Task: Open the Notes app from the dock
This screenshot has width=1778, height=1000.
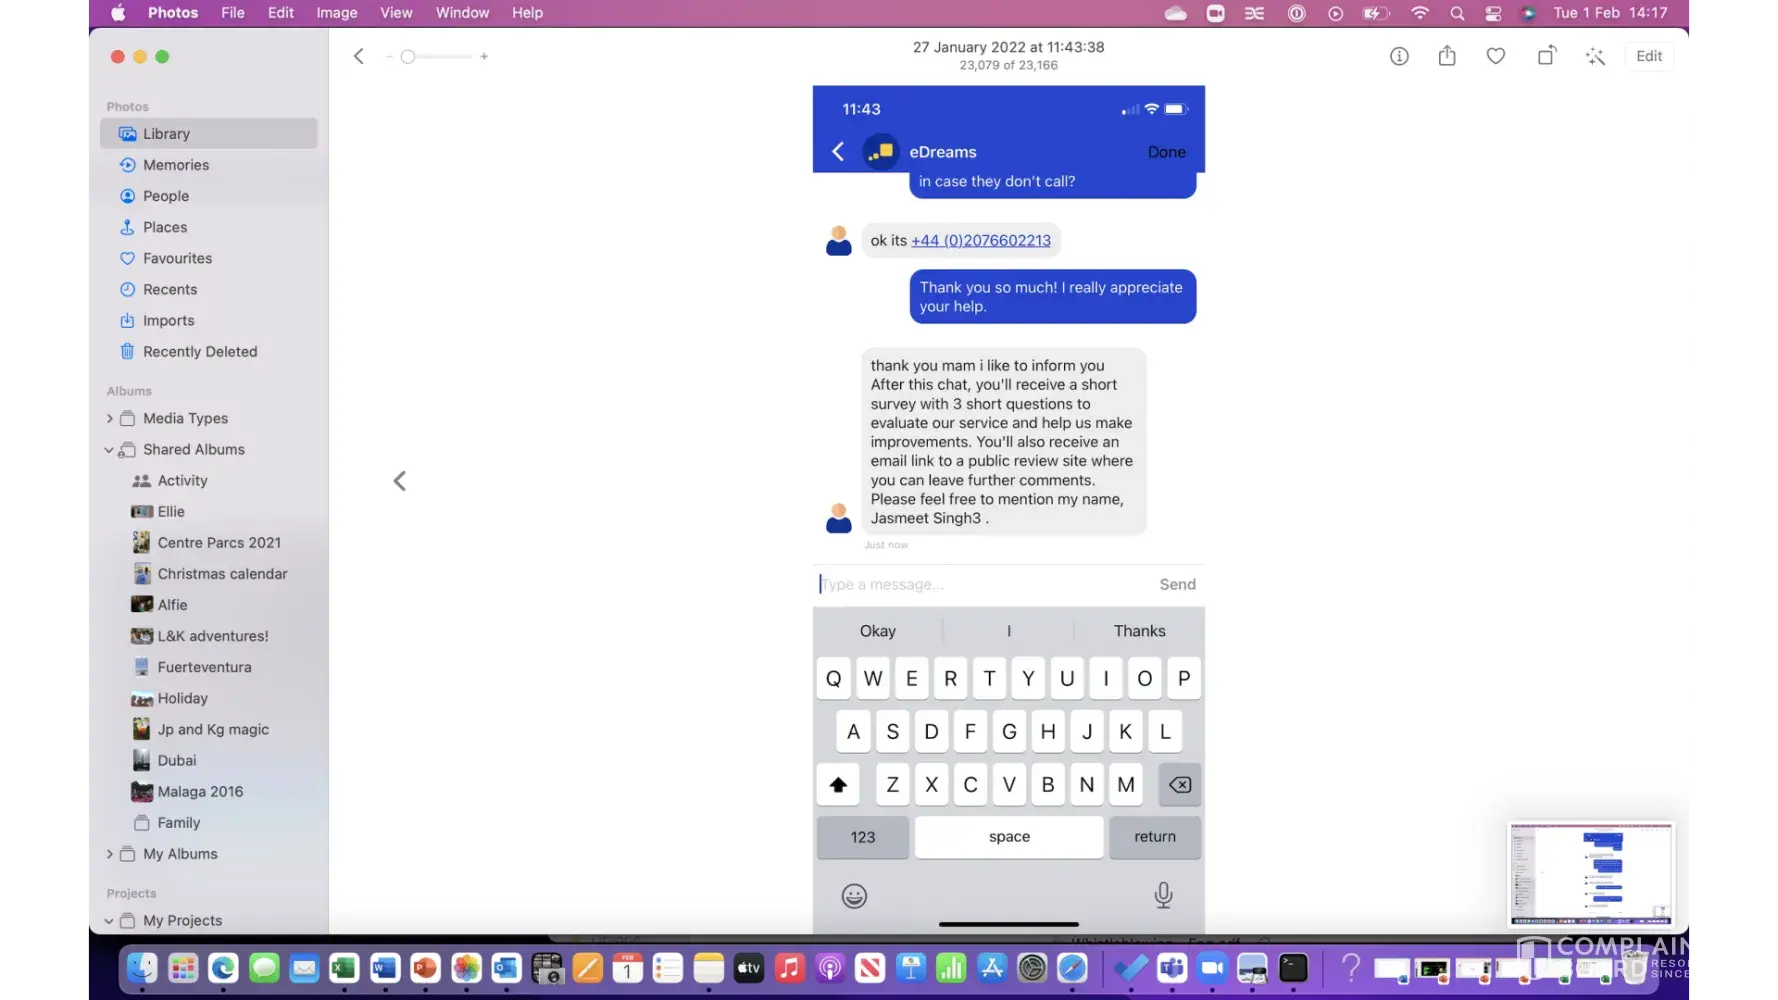Action: click(x=708, y=968)
